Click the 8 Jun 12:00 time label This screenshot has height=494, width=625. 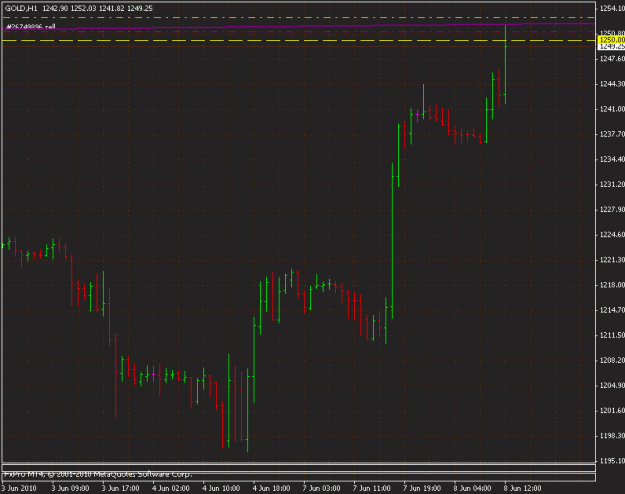522,488
